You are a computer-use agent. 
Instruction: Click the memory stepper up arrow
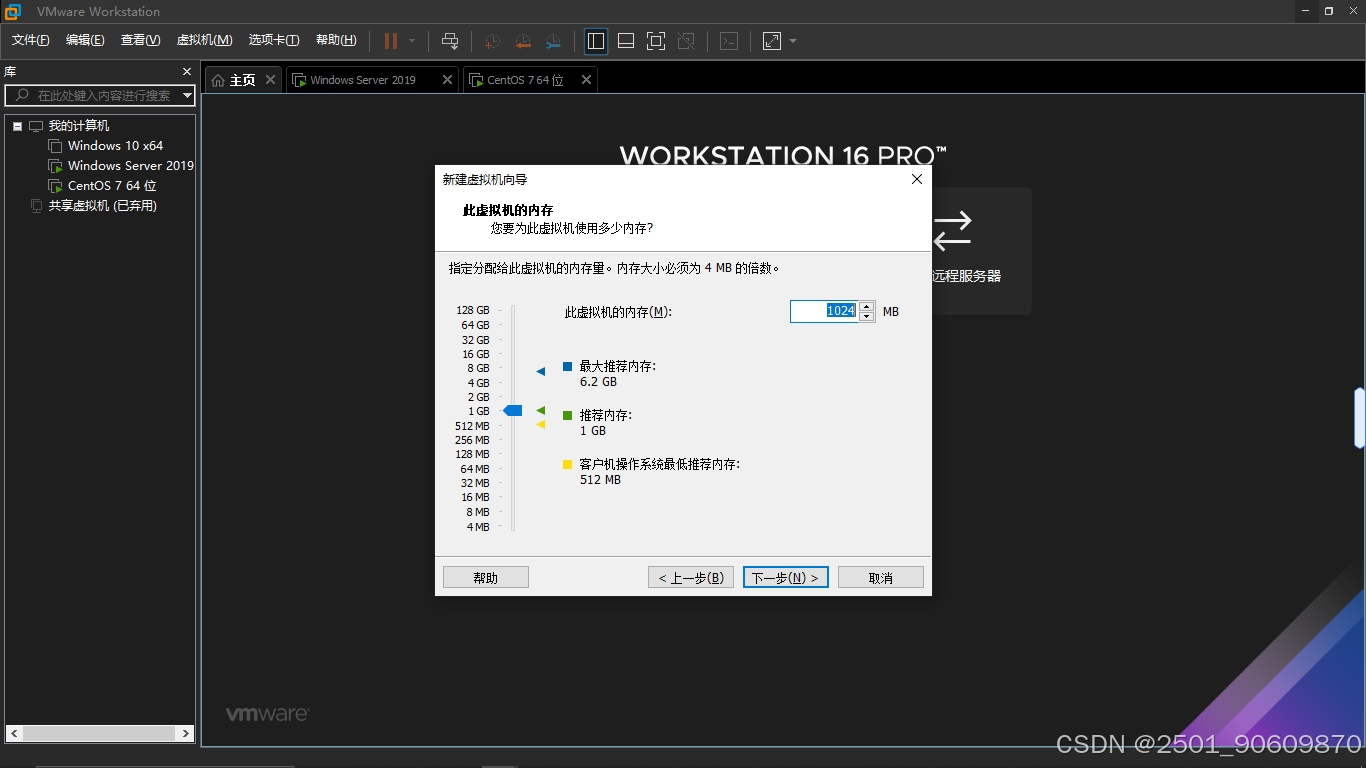tap(866, 306)
